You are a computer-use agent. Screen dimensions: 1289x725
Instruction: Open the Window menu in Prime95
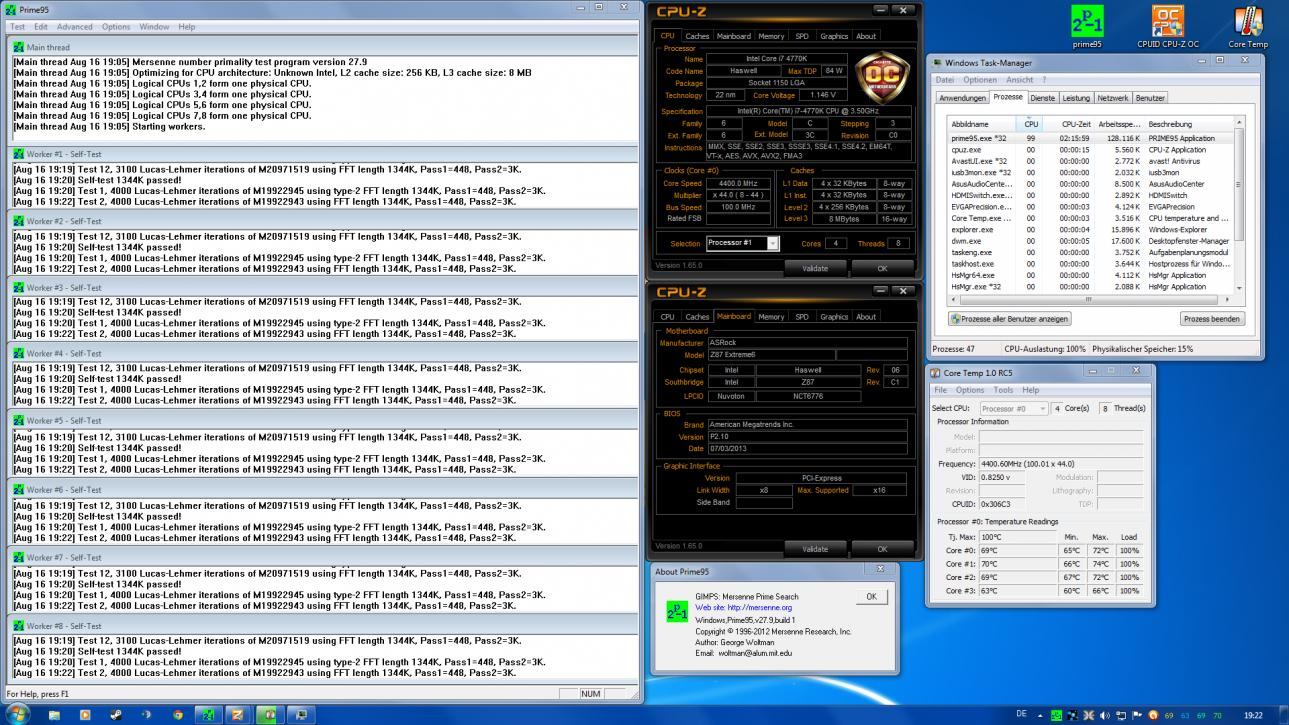point(154,27)
